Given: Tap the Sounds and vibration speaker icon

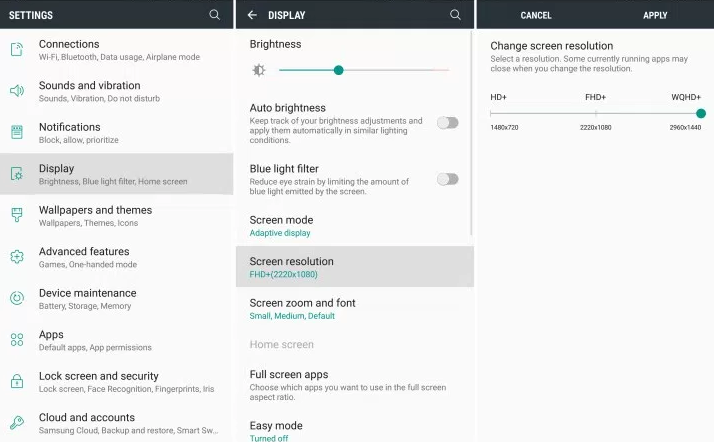Looking at the screenshot, I should pyautogui.click(x=17, y=91).
